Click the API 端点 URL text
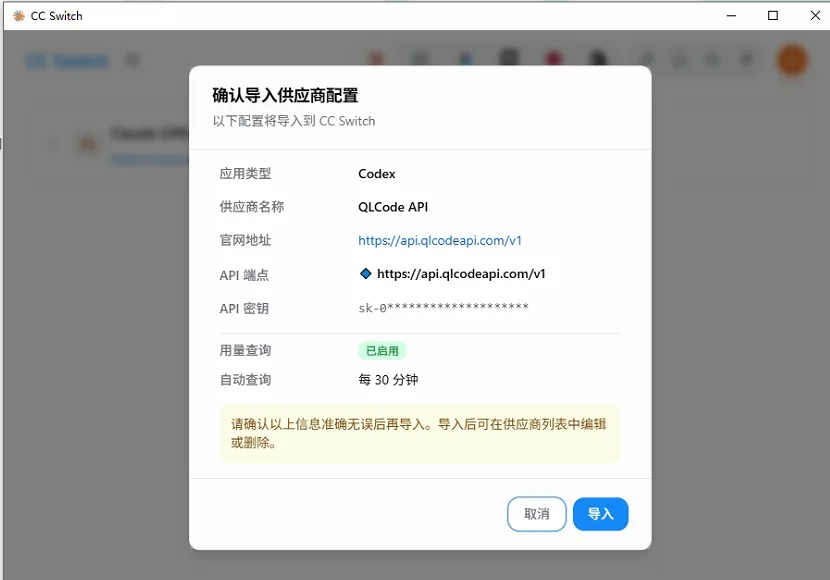The image size is (830, 580). click(461, 274)
